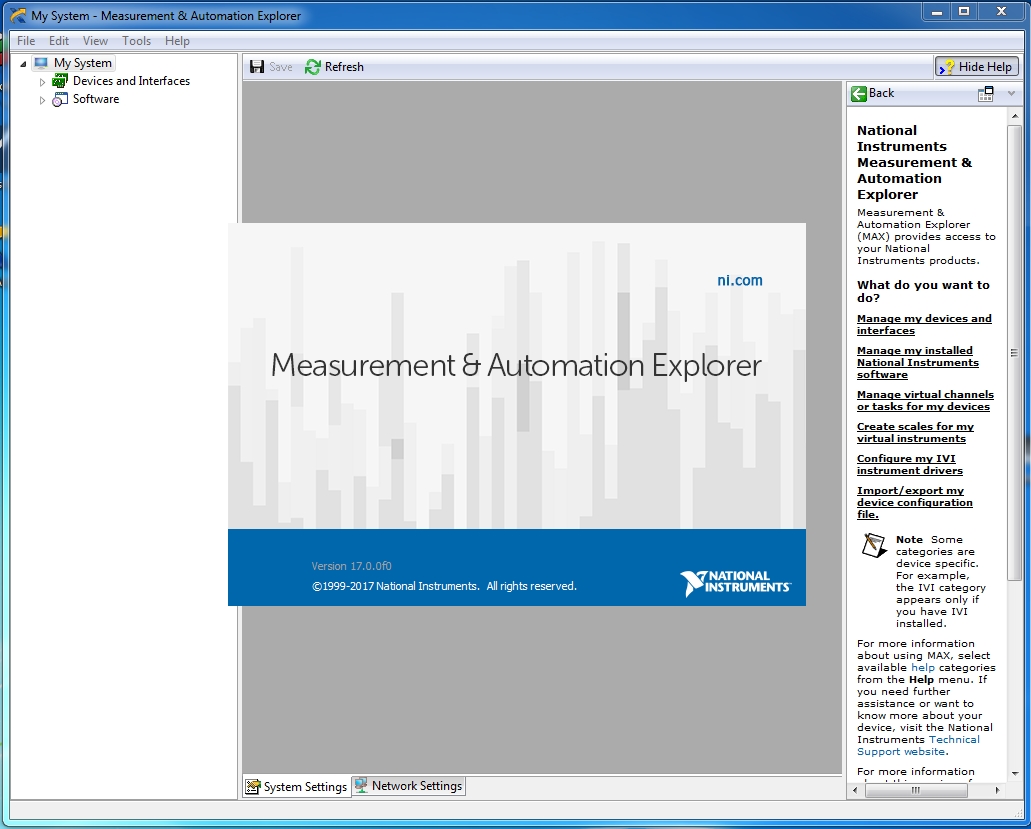
Task: Click the help pane layout icon
Action: click(986, 94)
